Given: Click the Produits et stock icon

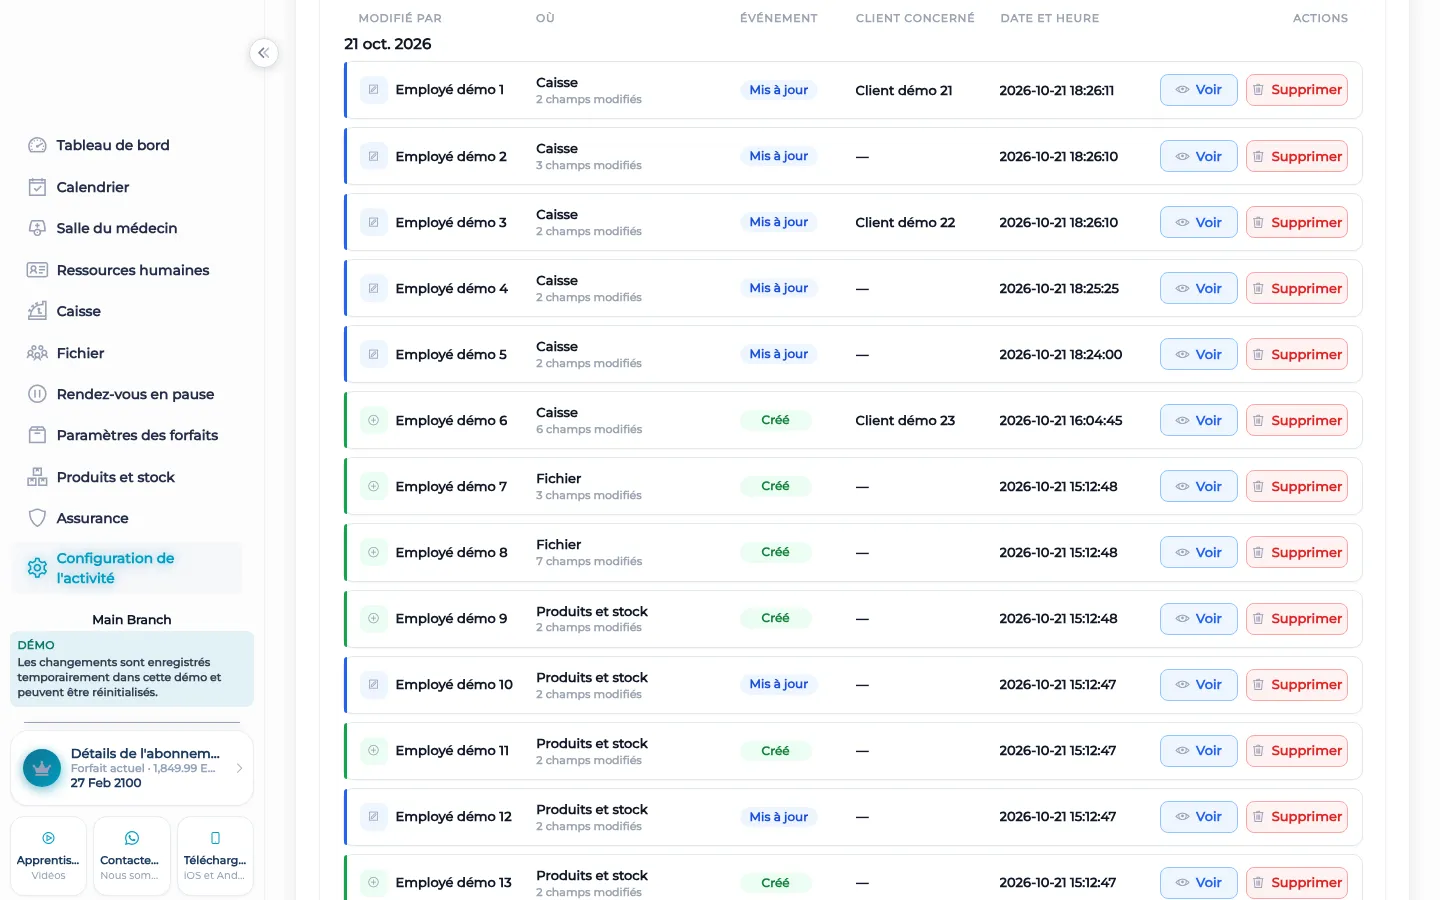Looking at the screenshot, I should (37, 477).
